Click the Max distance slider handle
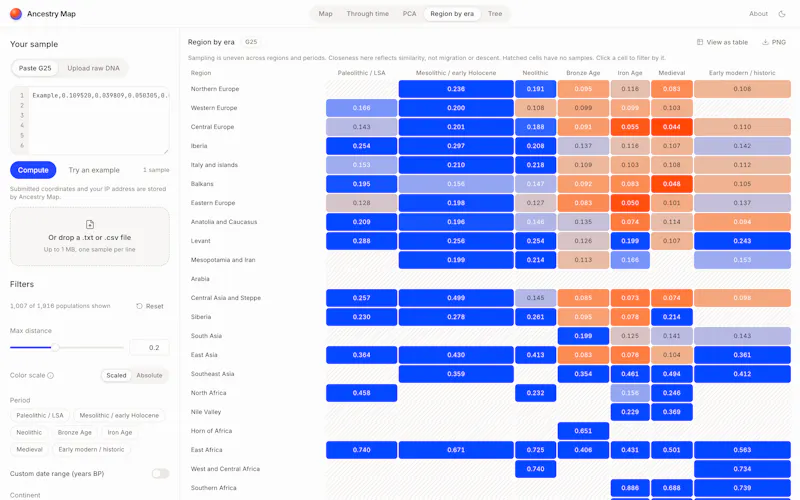Screen dimensions: 800x500 55,347
